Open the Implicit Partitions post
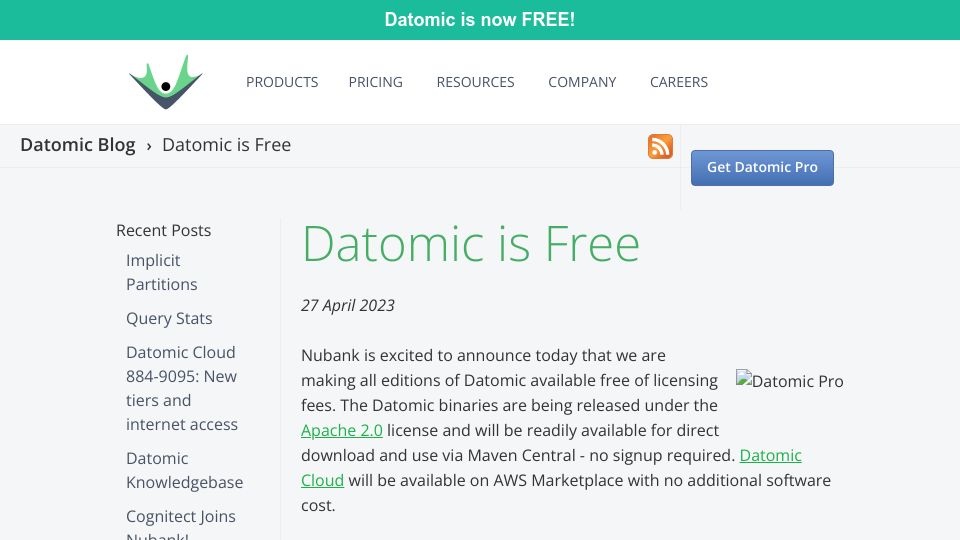Image resolution: width=960 pixels, height=540 pixels. tap(162, 272)
